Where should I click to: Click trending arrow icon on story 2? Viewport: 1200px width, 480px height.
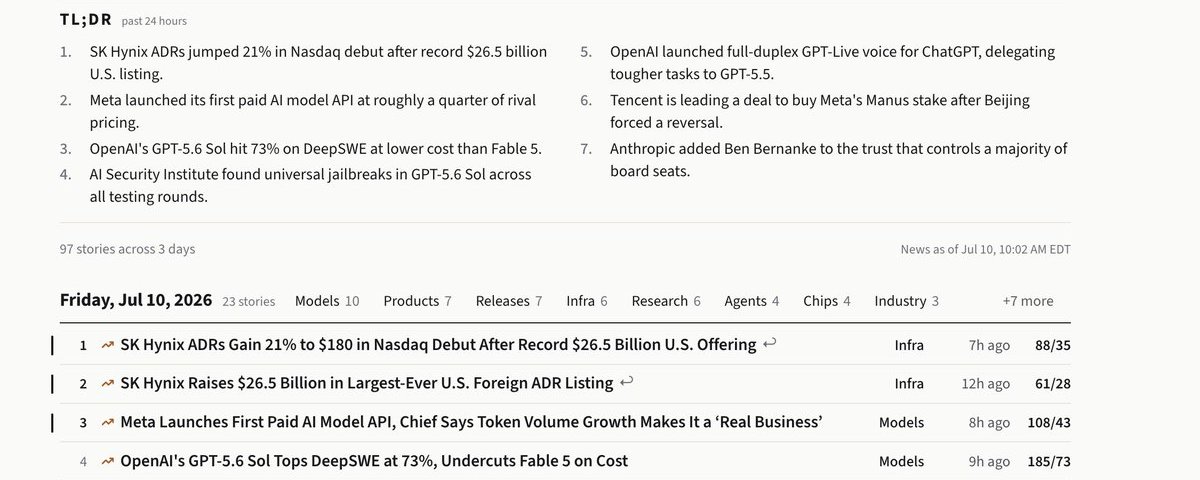(107, 383)
